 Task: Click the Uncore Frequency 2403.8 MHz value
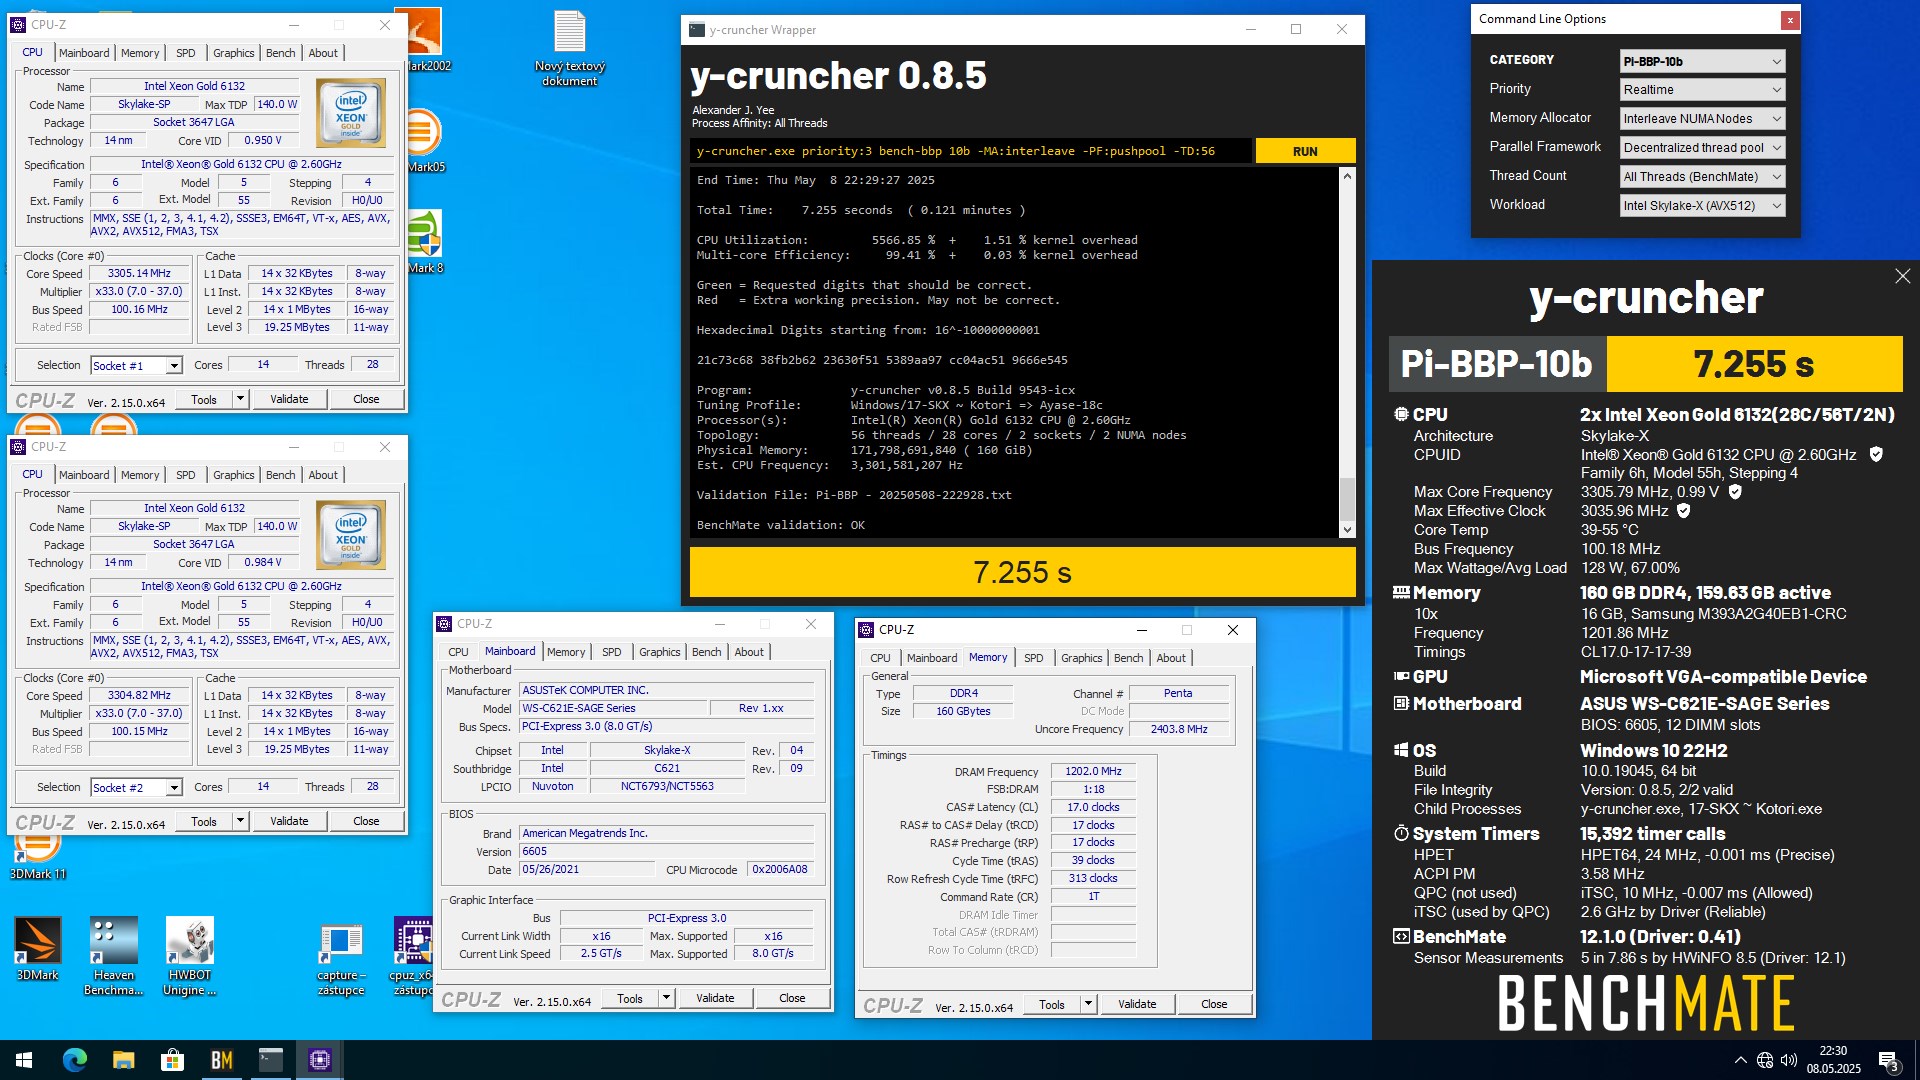coord(1179,729)
